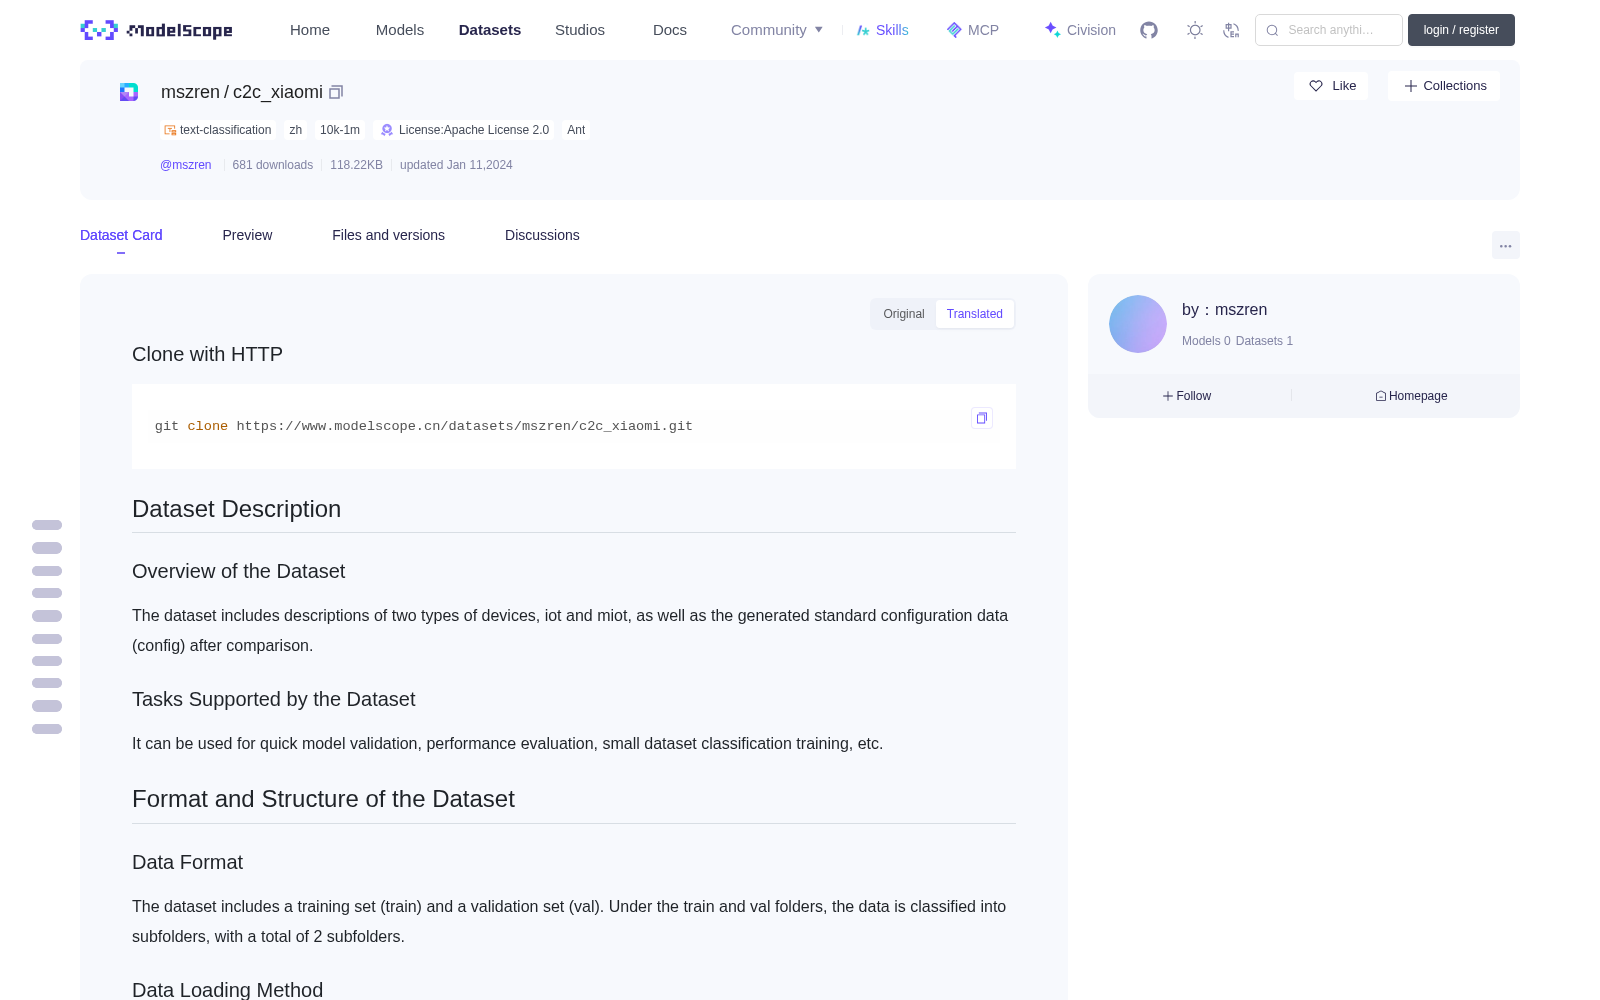Click Datasets 1 under mszren
This screenshot has height=1000, width=1600.
click(1264, 341)
